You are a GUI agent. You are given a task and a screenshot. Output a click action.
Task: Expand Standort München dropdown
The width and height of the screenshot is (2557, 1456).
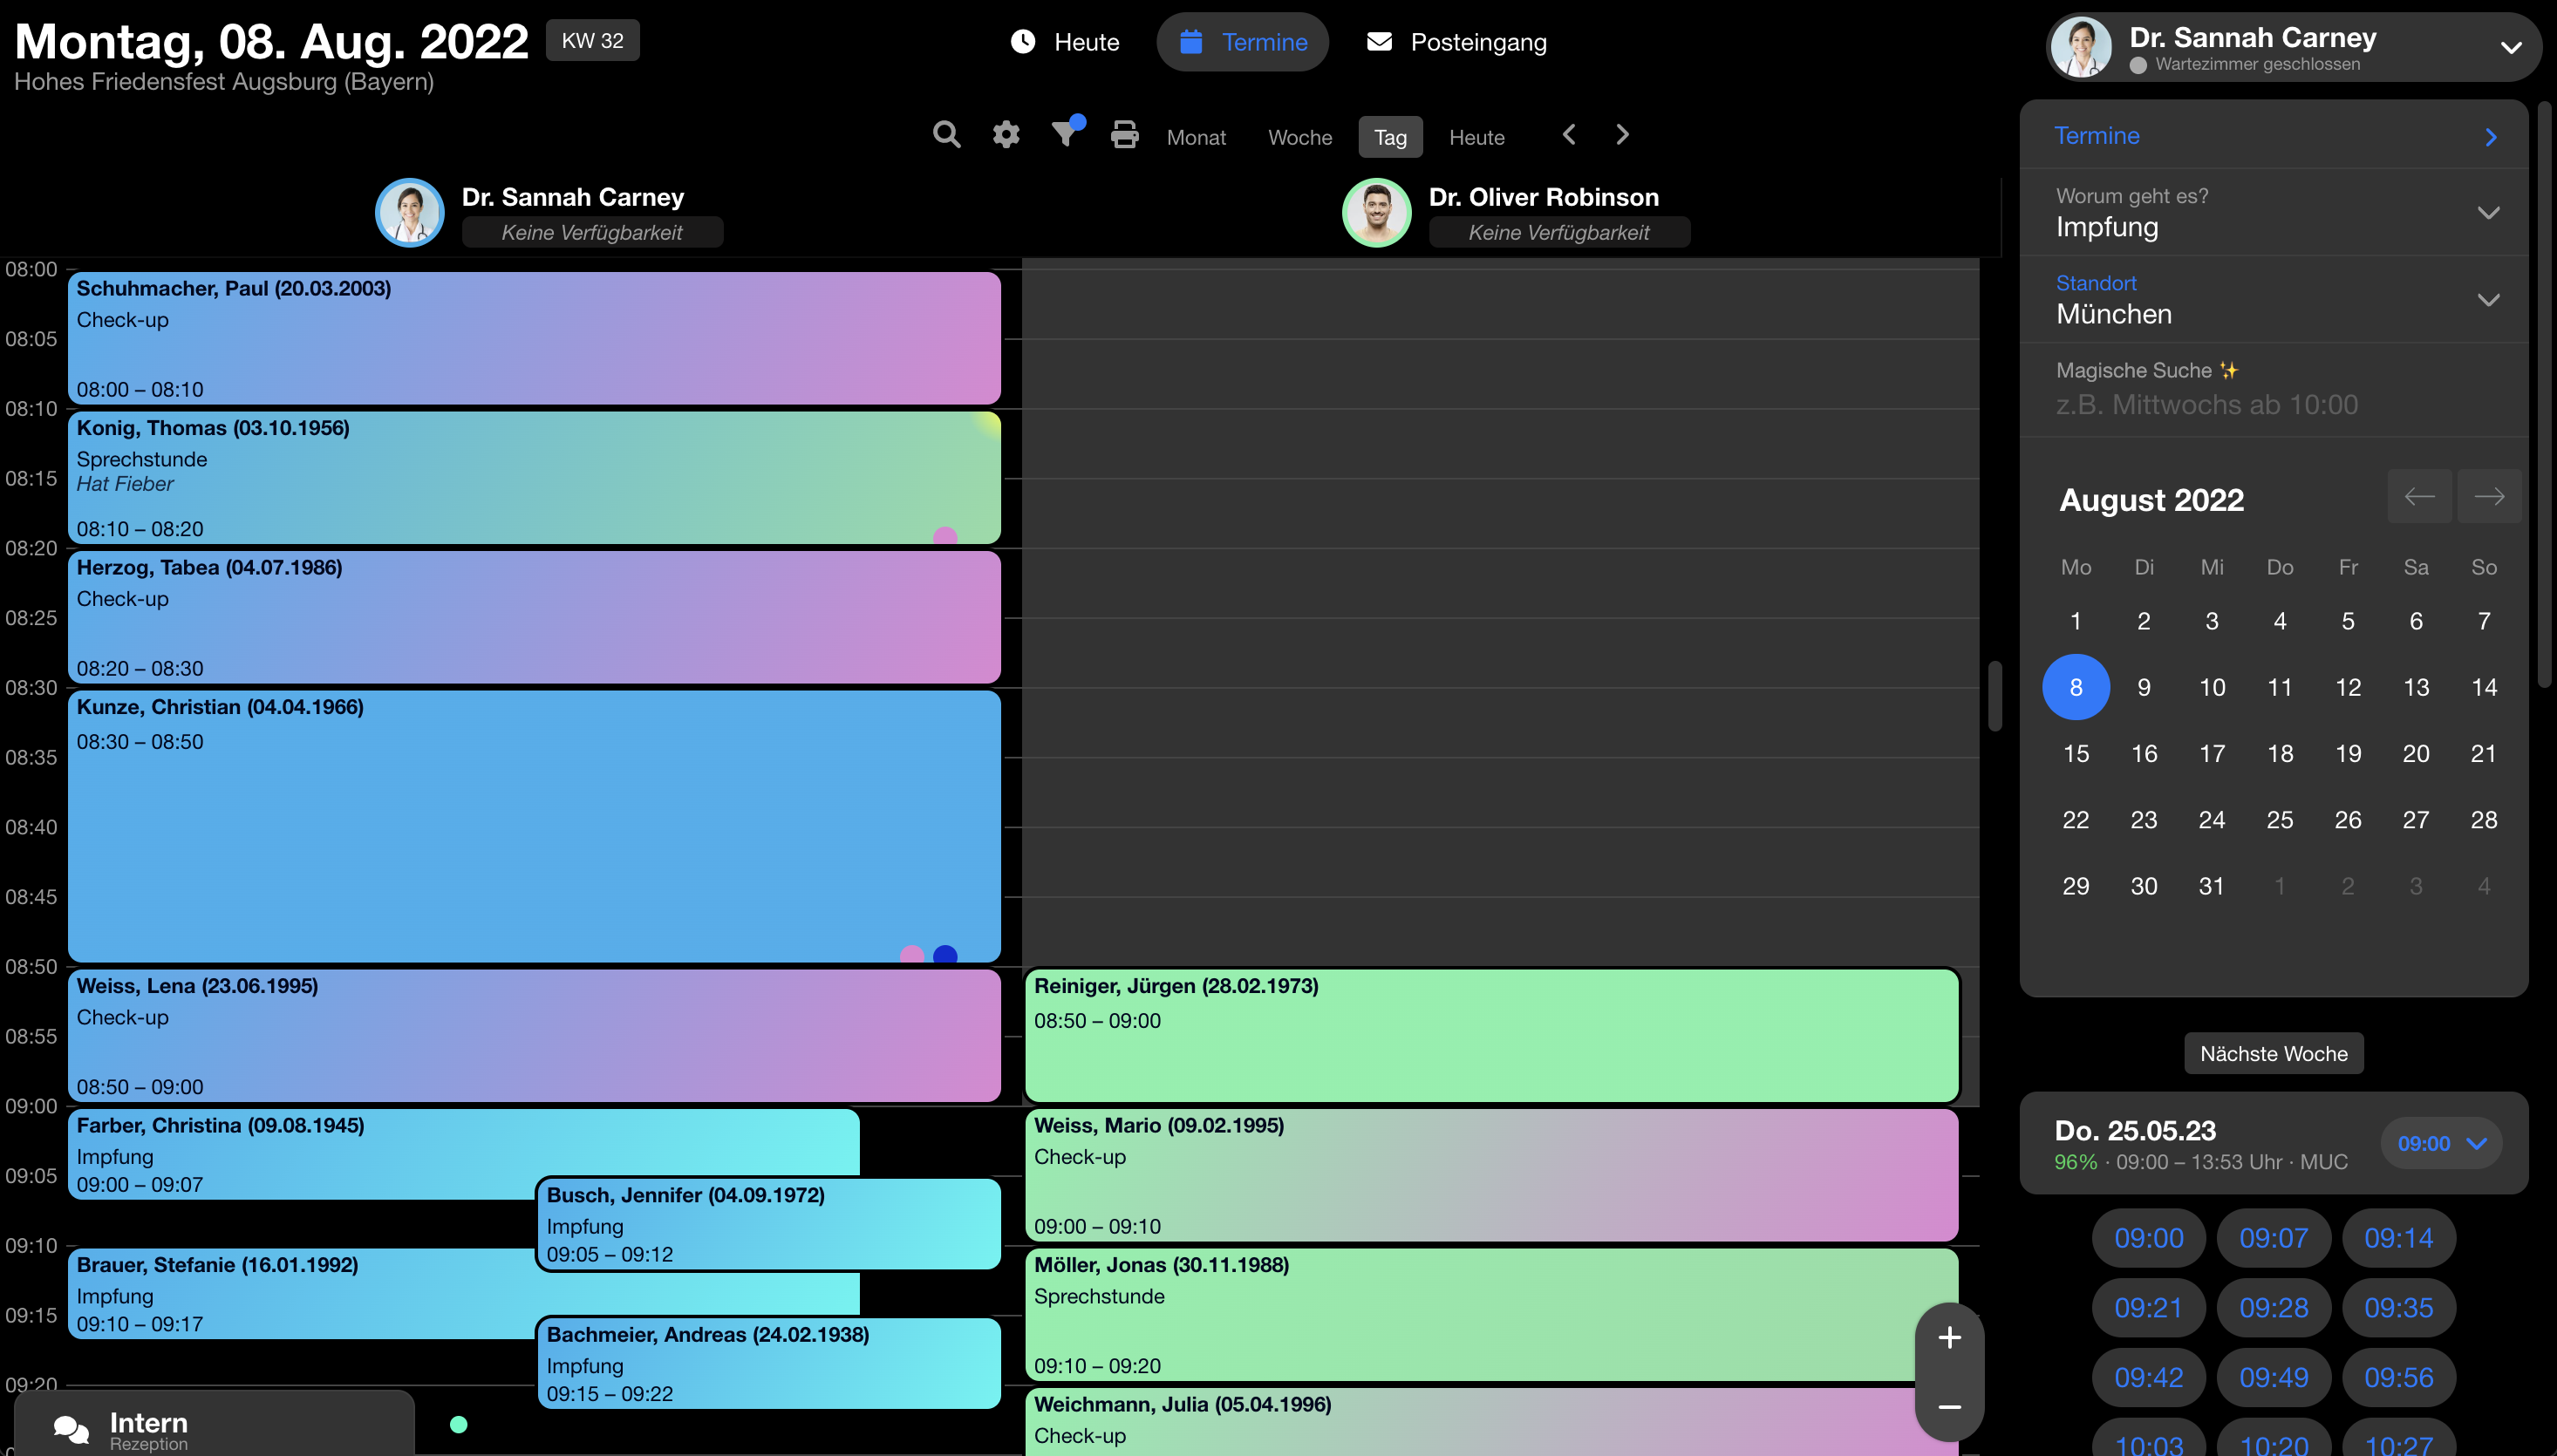(x=2488, y=300)
